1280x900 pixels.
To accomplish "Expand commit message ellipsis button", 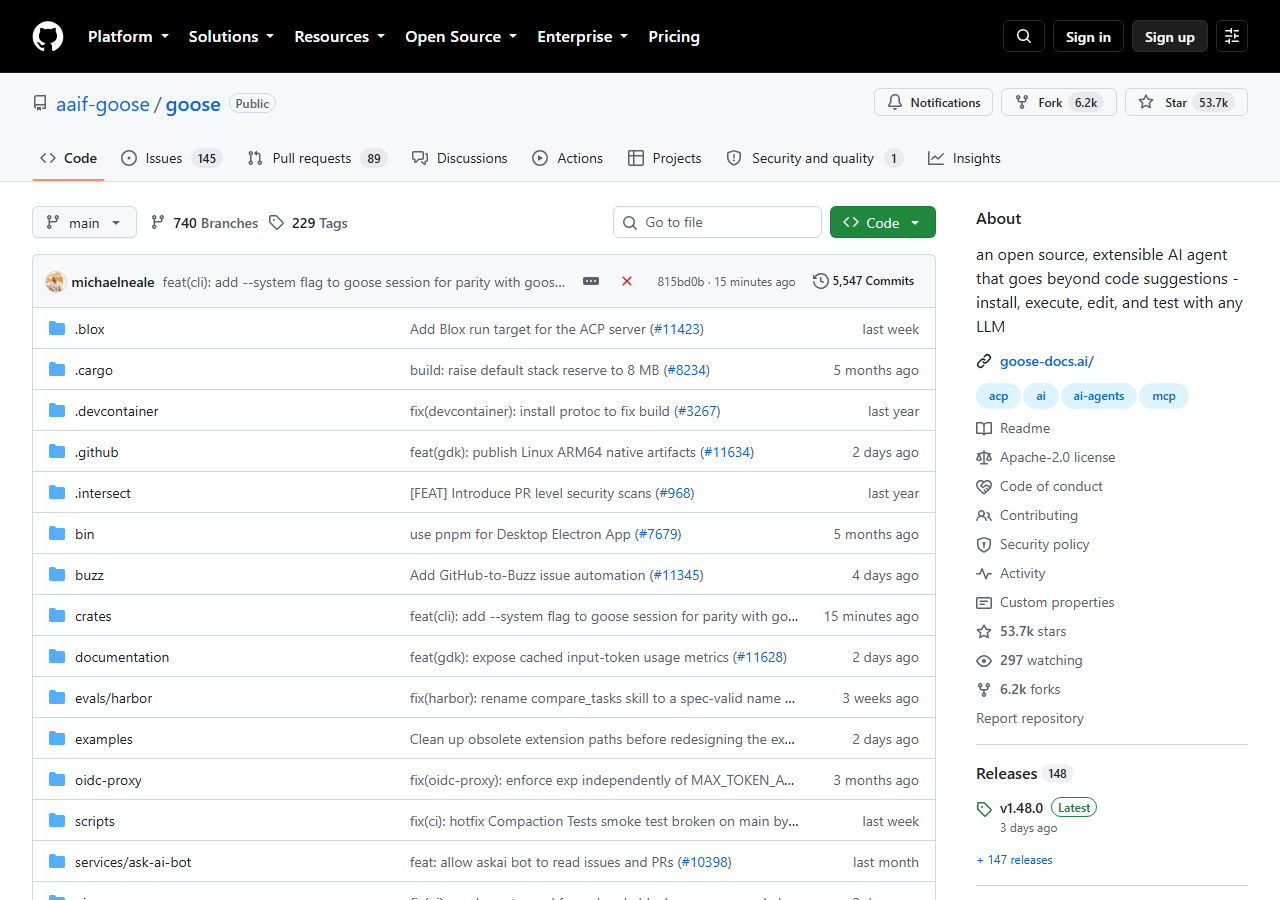I will click(x=591, y=281).
